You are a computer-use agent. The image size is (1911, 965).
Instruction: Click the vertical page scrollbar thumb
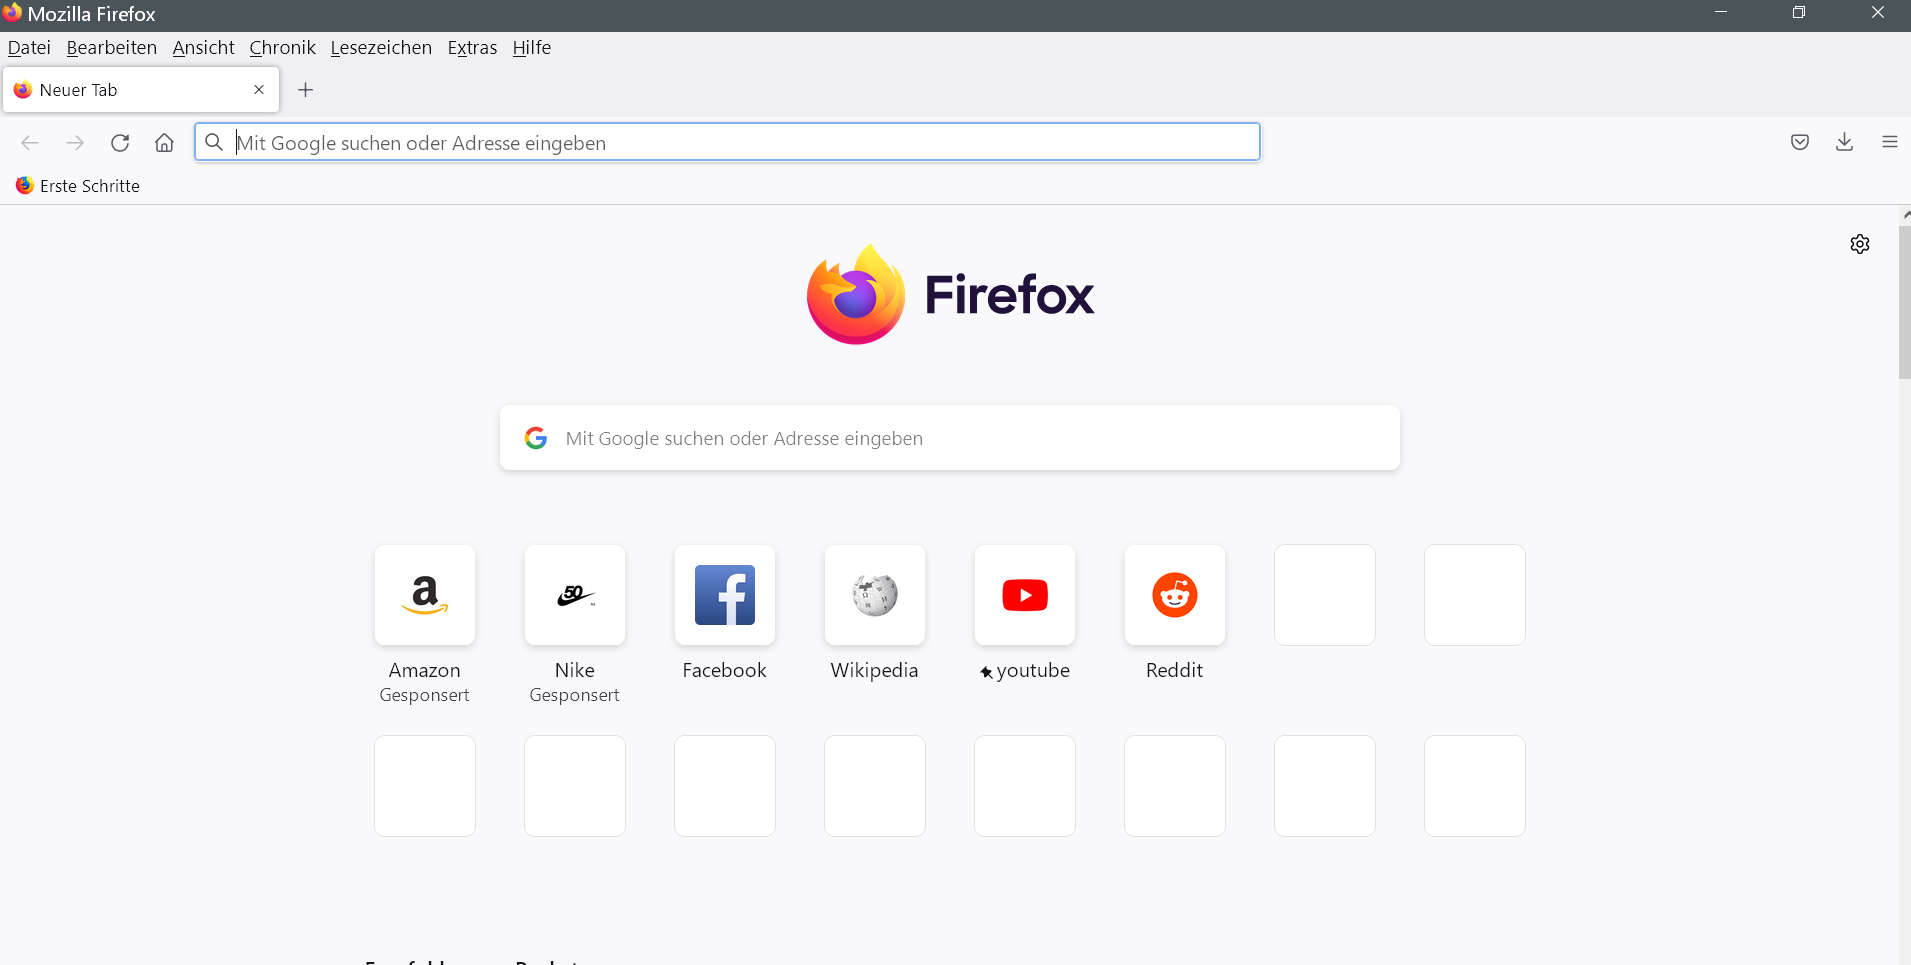click(x=1904, y=302)
